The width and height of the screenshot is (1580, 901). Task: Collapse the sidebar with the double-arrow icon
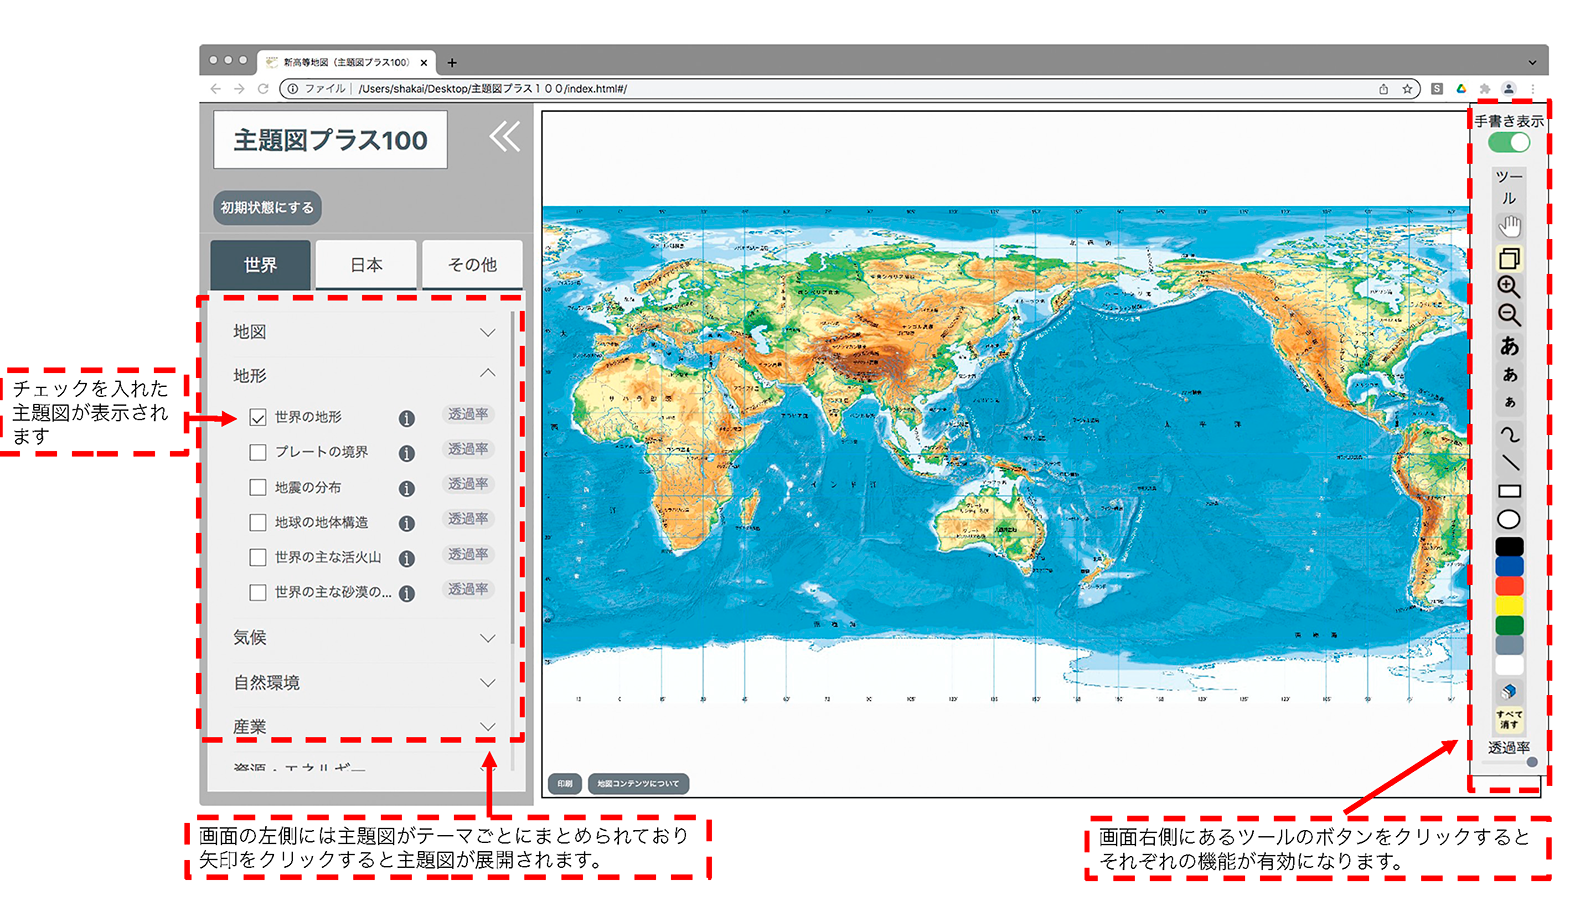pos(504,137)
